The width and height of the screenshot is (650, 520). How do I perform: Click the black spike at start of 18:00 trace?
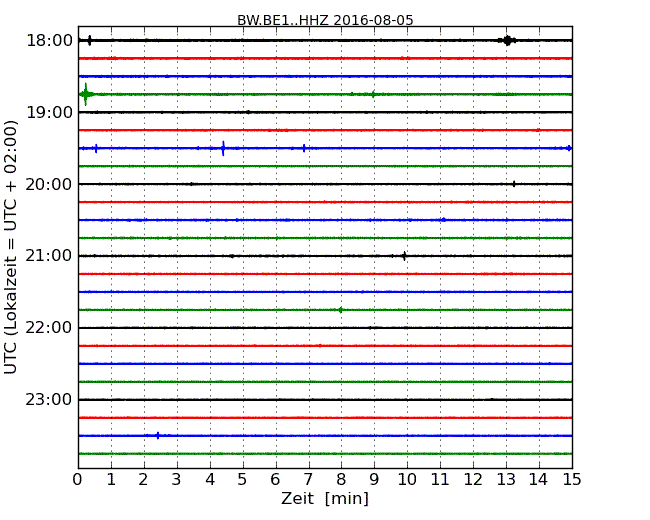90,40
